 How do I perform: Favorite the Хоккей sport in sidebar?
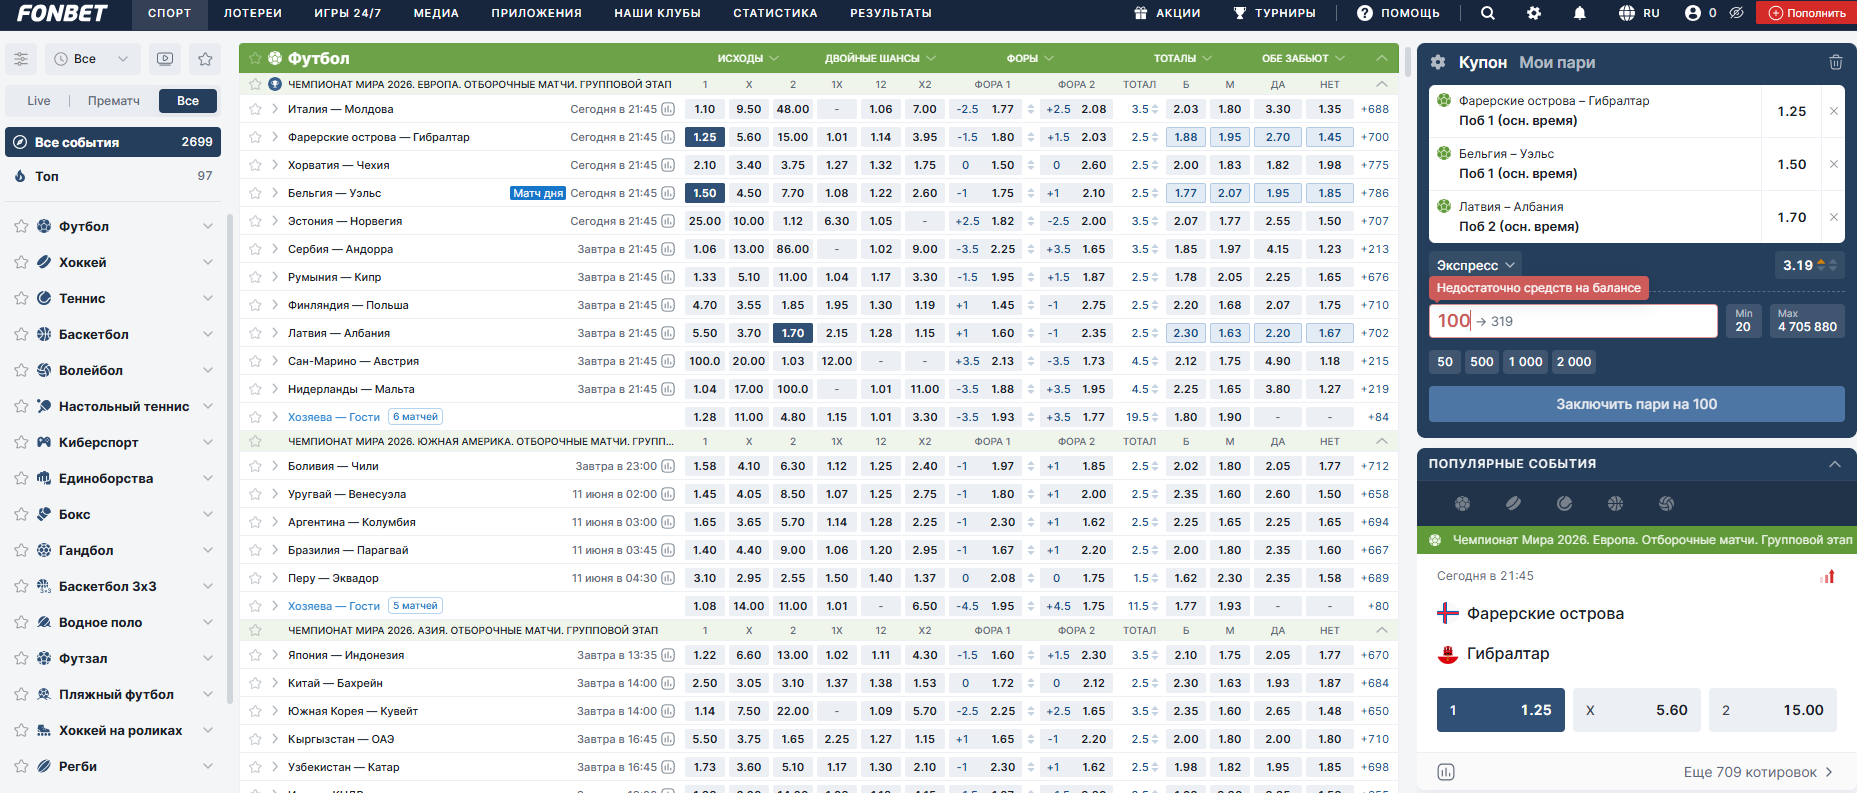click(21, 262)
